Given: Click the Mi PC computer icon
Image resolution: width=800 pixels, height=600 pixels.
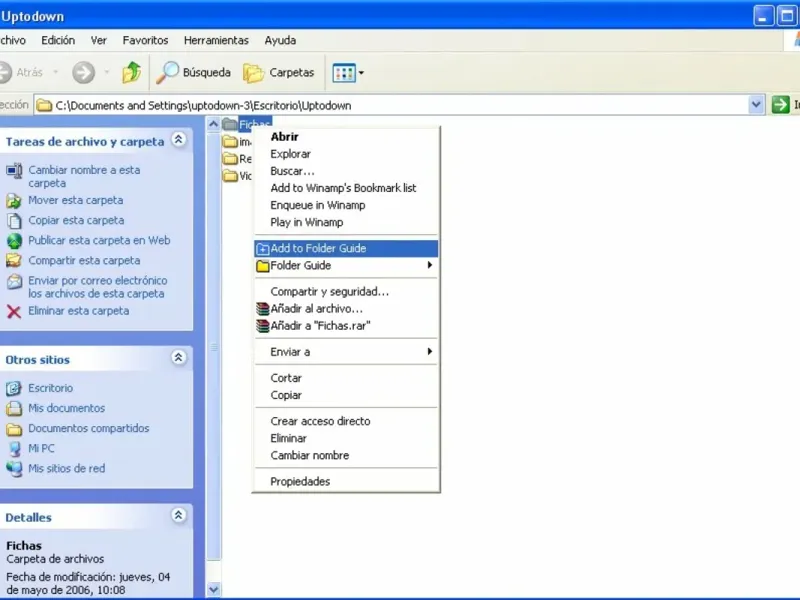Looking at the screenshot, I should (x=14, y=449).
